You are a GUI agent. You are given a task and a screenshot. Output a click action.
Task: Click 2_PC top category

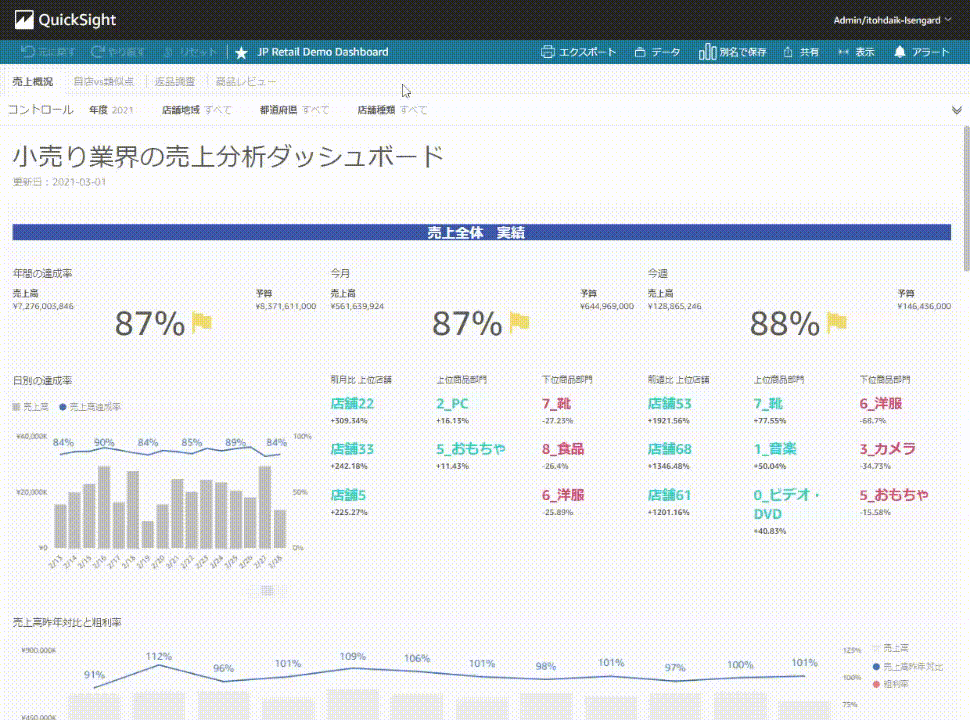point(452,403)
